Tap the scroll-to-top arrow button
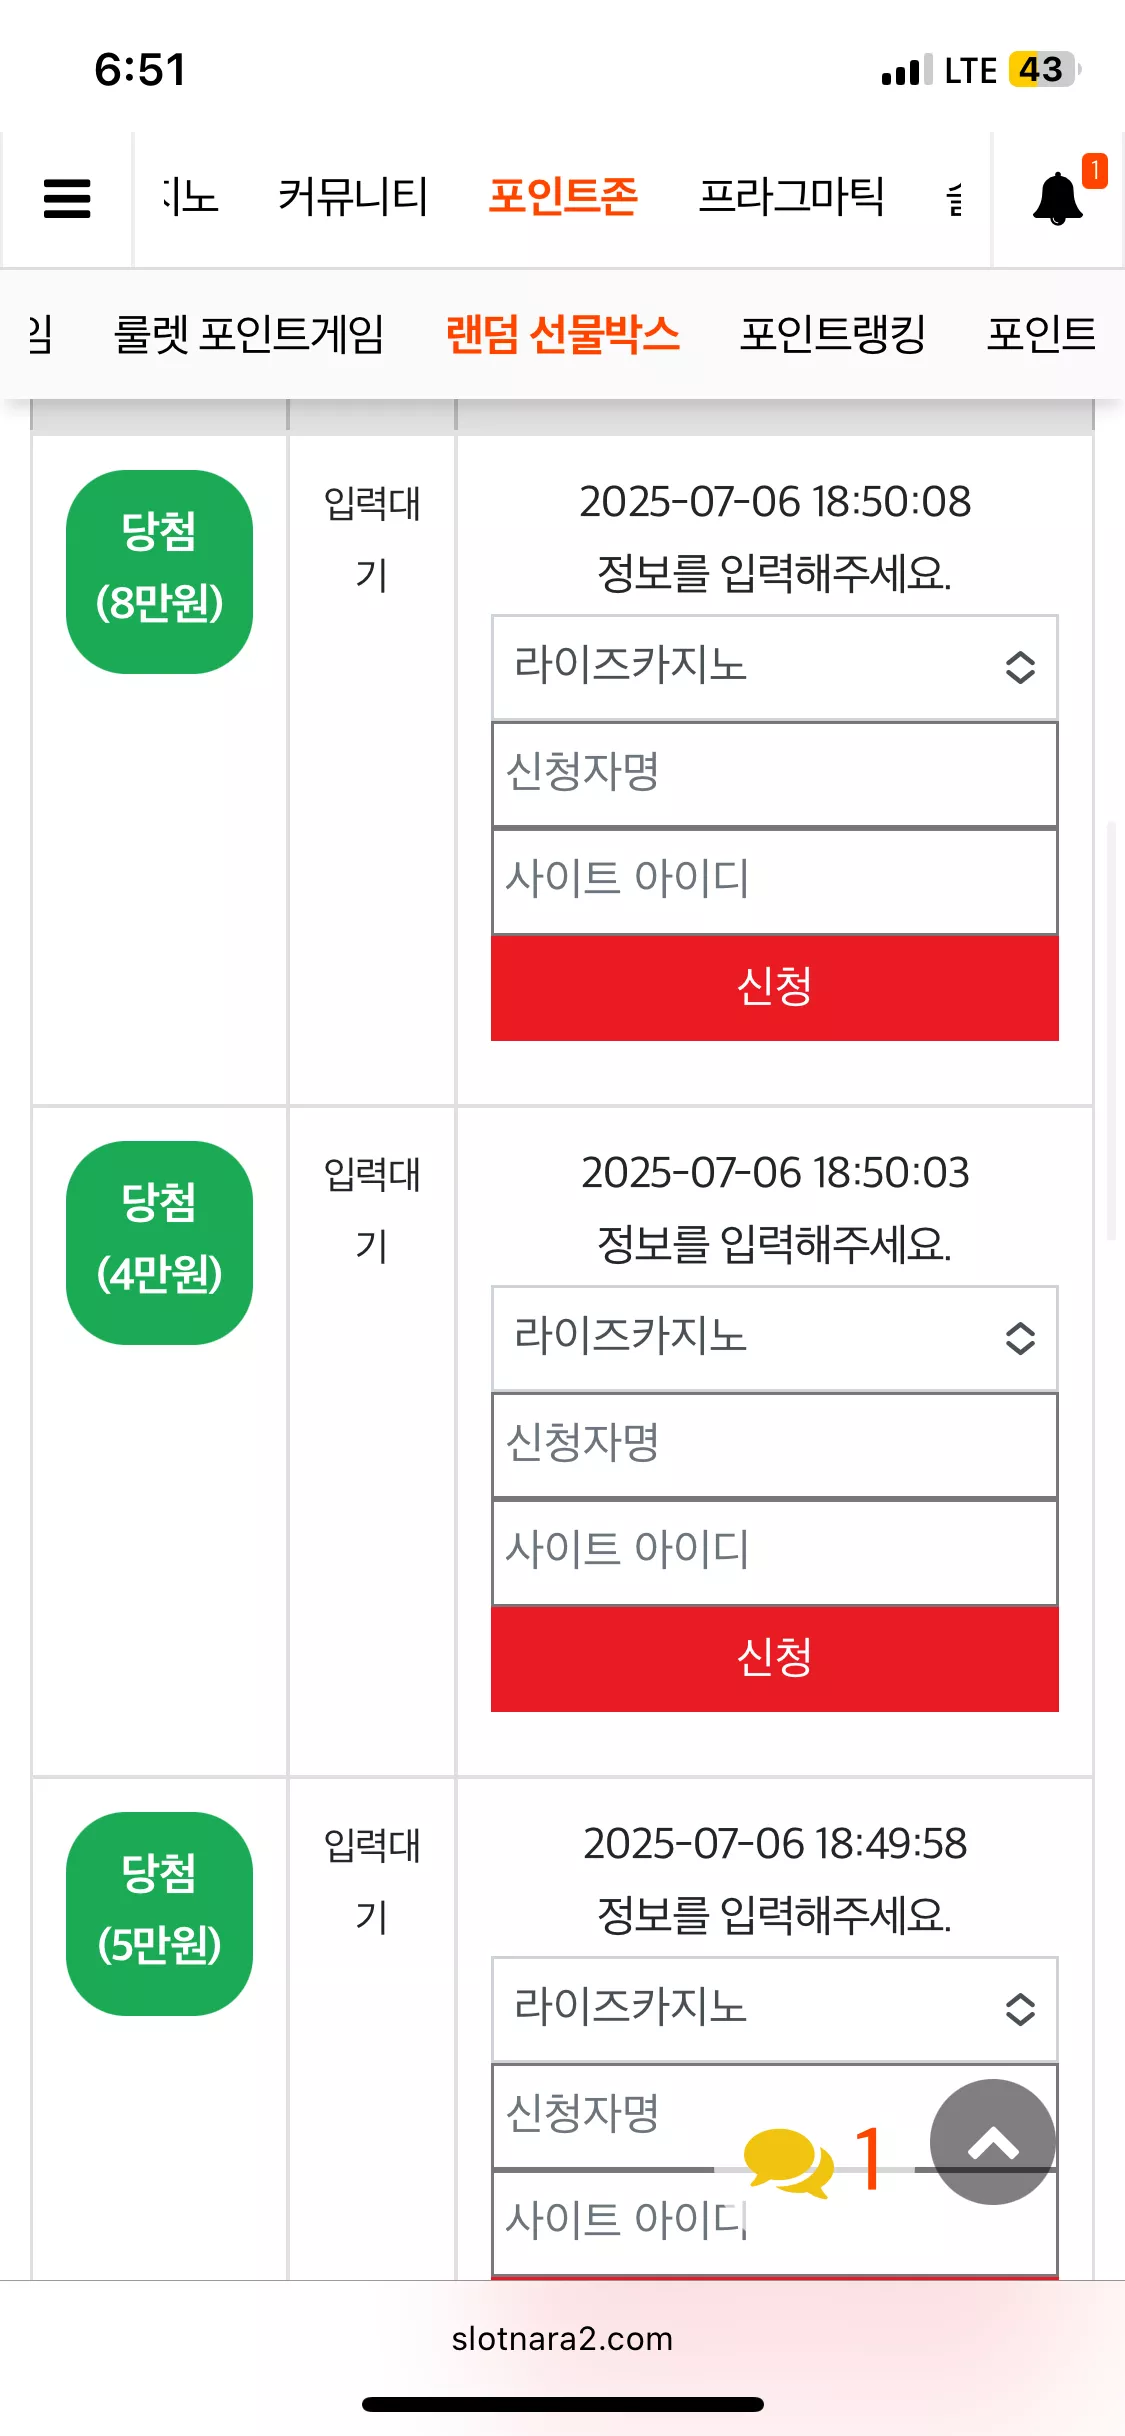 point(992,2141)
